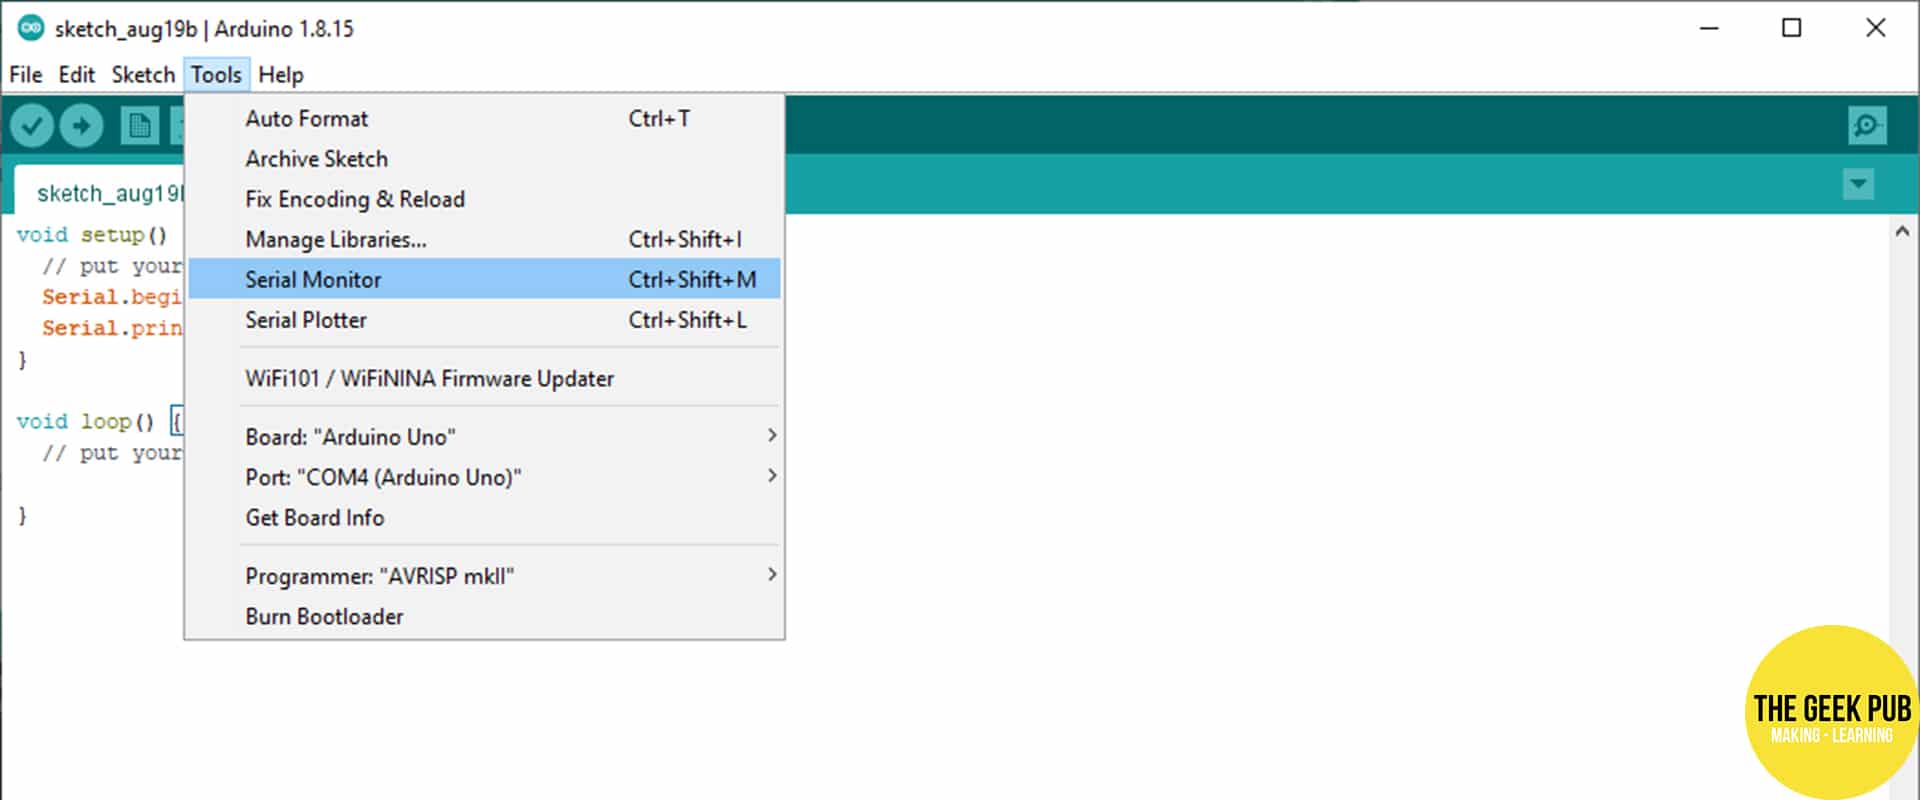
Task: Open the Edit menu
Action: [76, 75]
